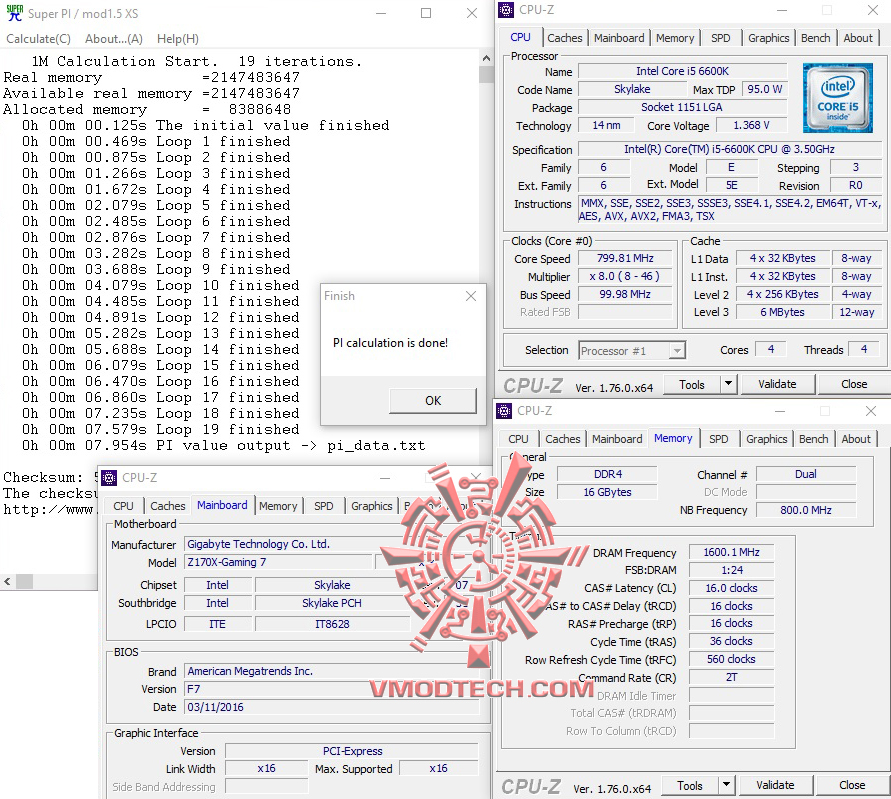
Task: Click Tools button in Memory CPU-Z window
Action: click(690, 786)
